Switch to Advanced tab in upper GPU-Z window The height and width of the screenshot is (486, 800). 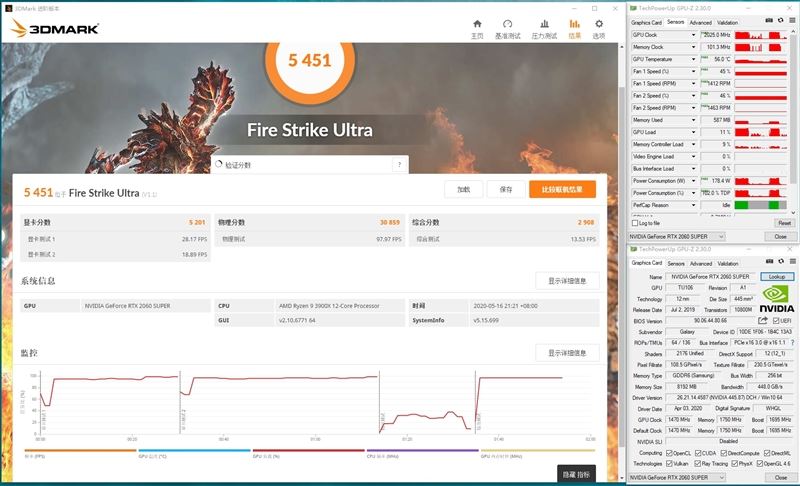[x=701, y=22]
